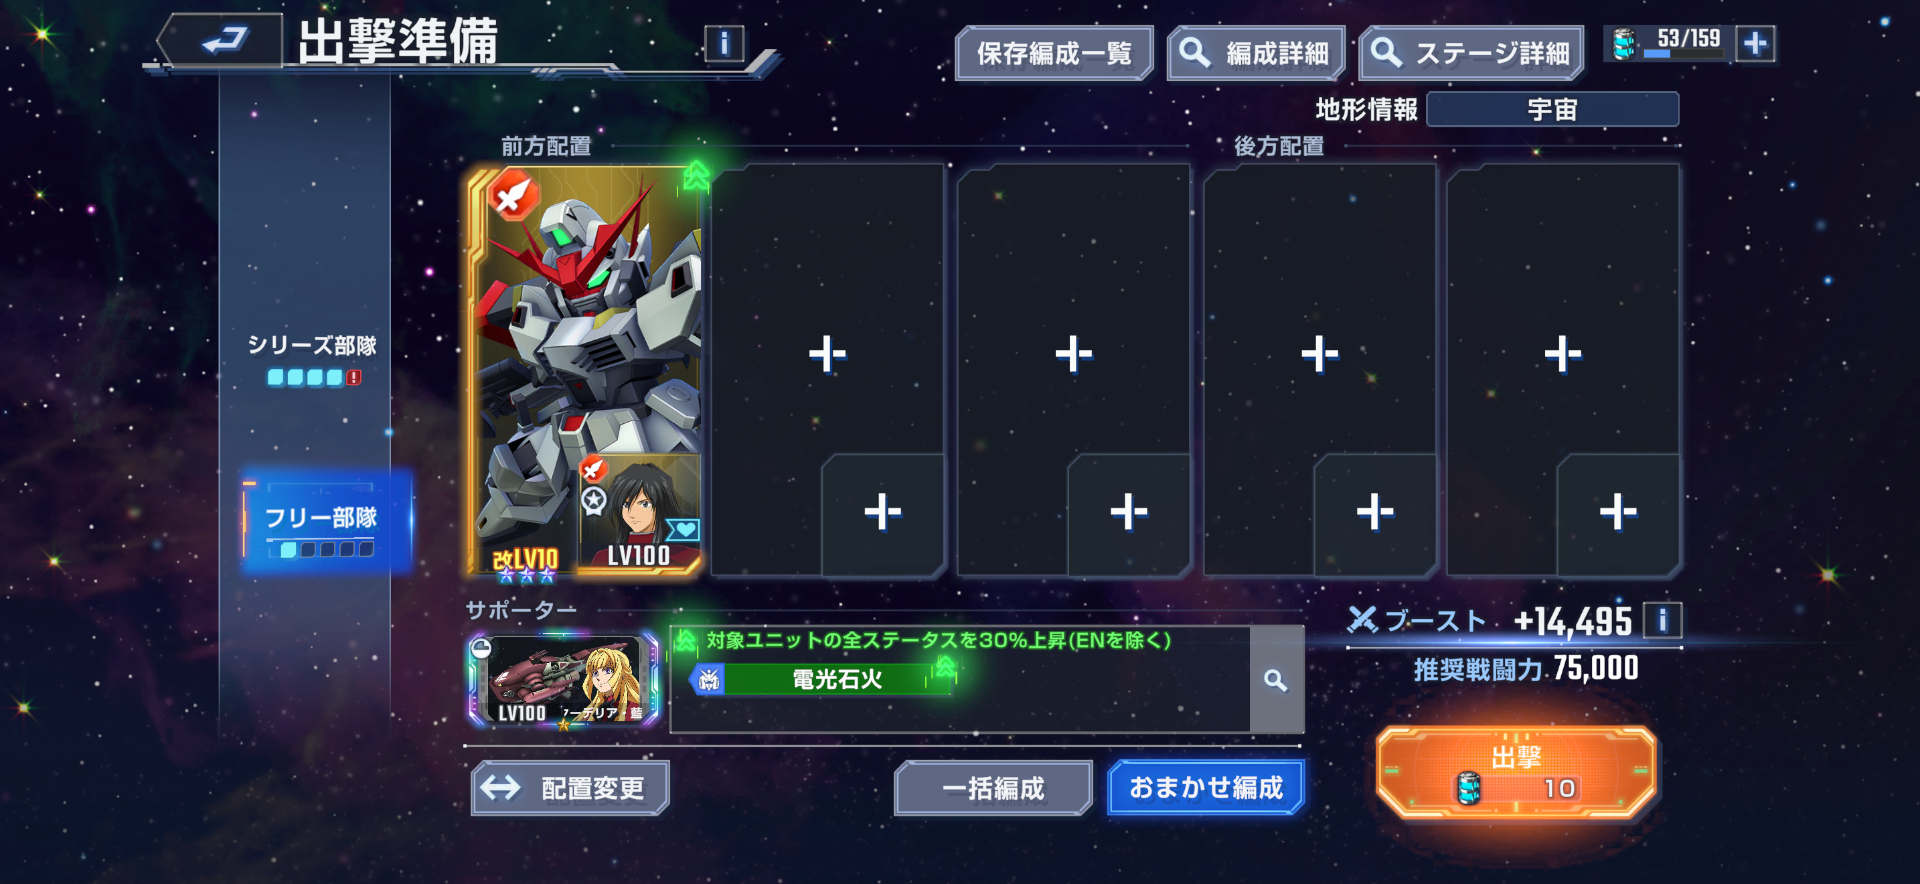
Task: Add energy with the plus icon
Action: pyautogui.click(x=1755, y=43)
